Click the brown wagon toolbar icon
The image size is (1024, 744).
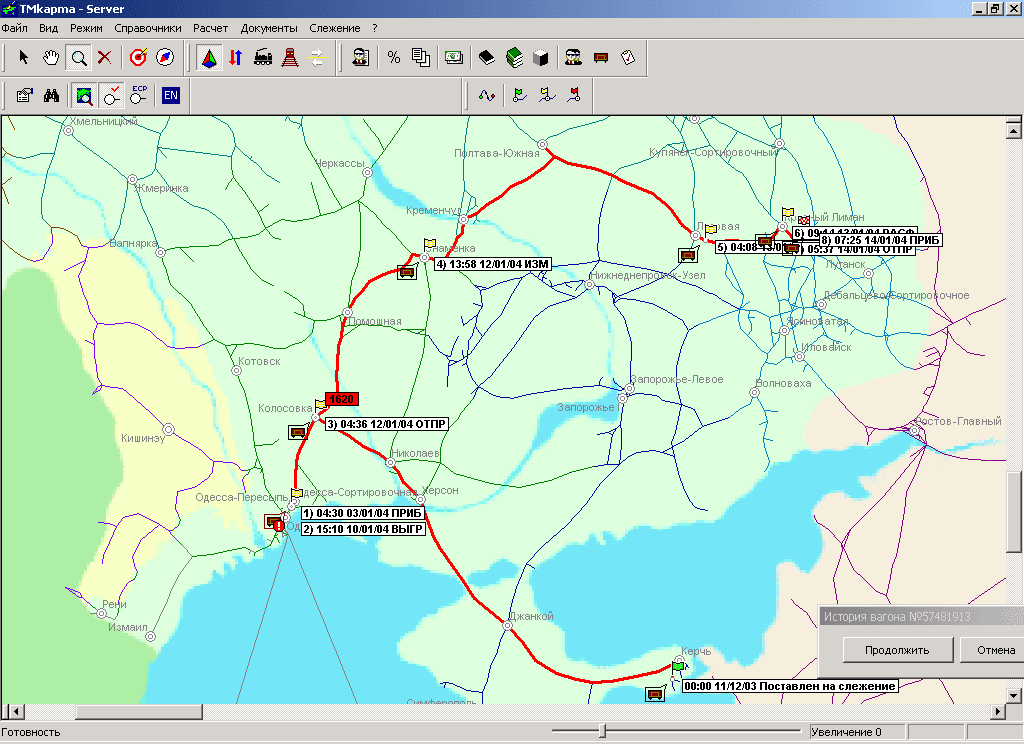coord(601,58)
